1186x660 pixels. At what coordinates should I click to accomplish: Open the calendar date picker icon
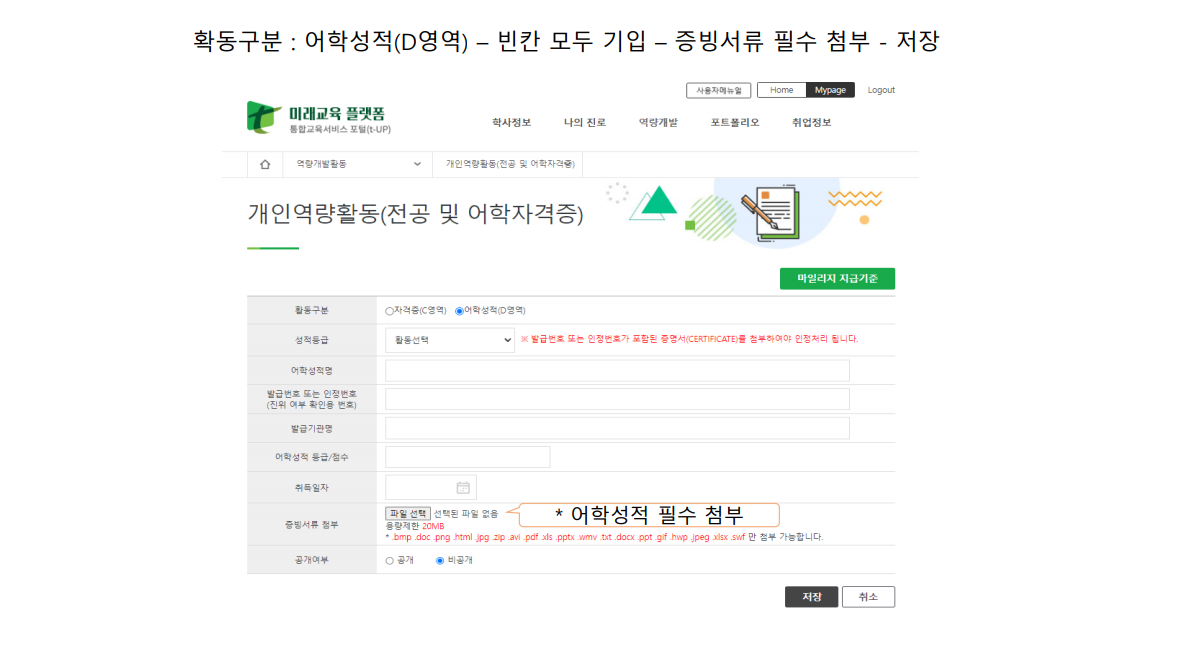463,487
